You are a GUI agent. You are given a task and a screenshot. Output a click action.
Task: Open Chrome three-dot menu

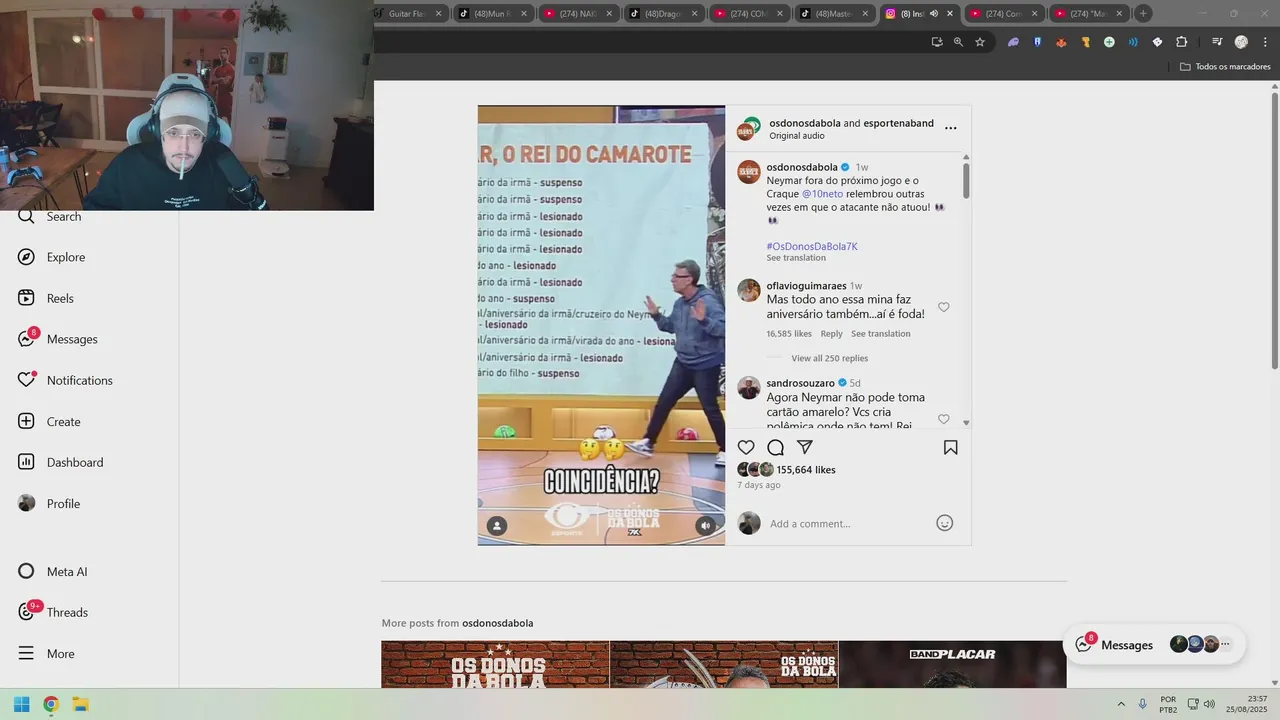1264,42
